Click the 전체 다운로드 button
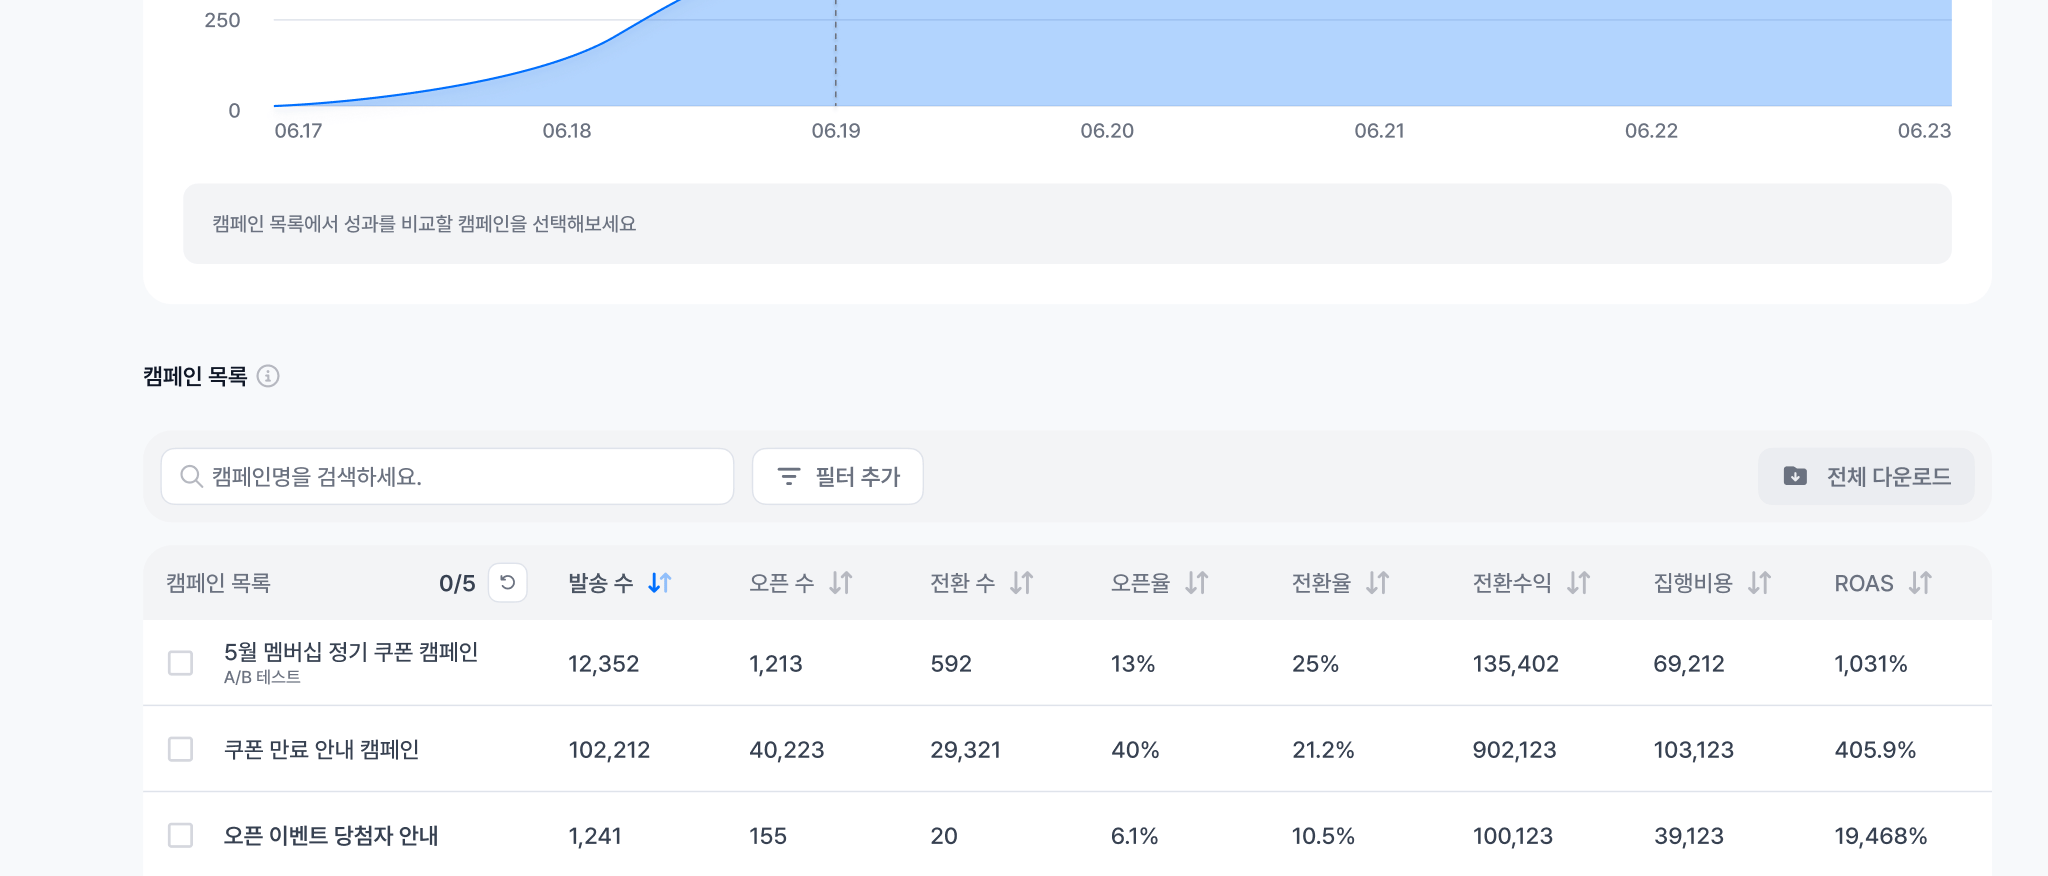The height and width of the screenshot is (876, 2048). click(x=1866, y=476)
